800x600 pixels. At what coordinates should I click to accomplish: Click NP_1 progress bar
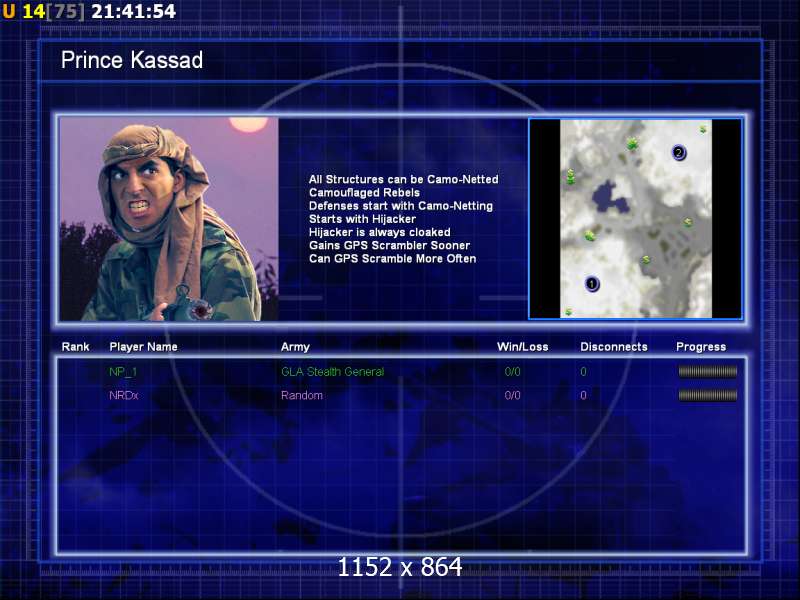(708, 372)
